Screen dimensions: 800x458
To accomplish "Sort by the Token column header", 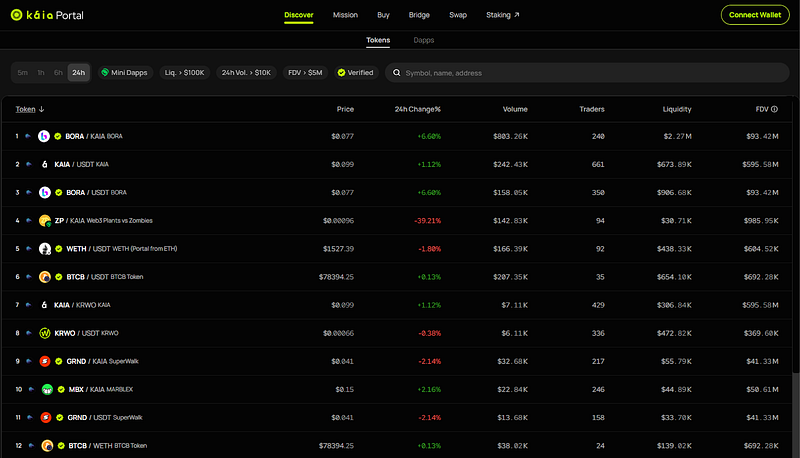I will point(26,109).
